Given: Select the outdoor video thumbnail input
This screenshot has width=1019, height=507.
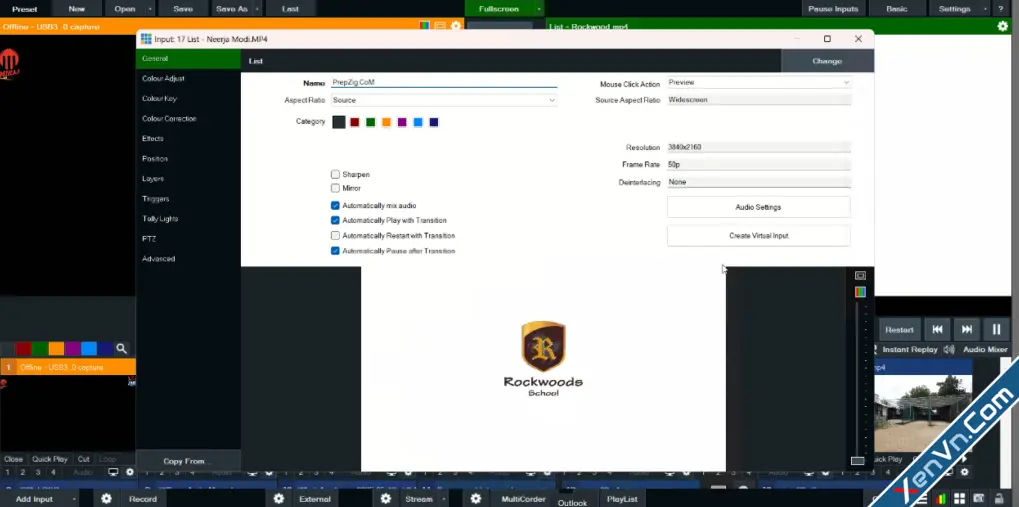Looking at the screenshot, I should click(x=923, y=413).
